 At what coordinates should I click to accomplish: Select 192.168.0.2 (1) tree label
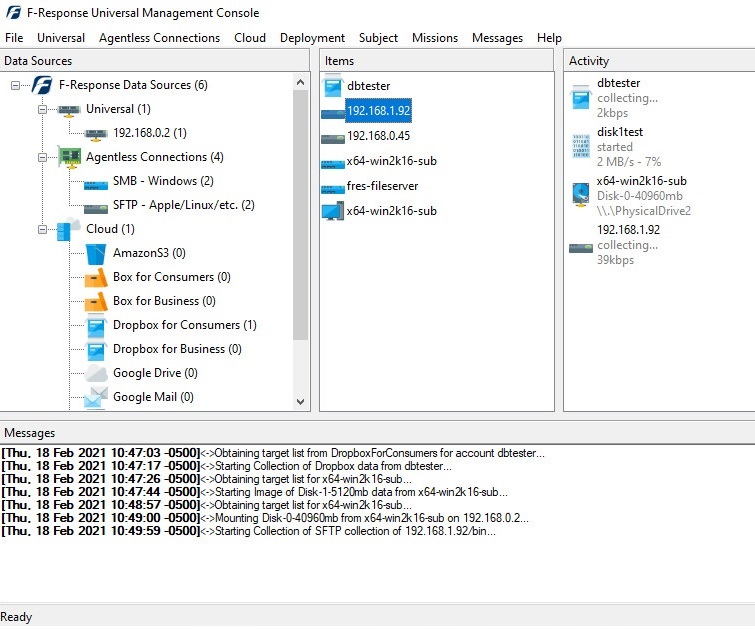click(150, 133)
